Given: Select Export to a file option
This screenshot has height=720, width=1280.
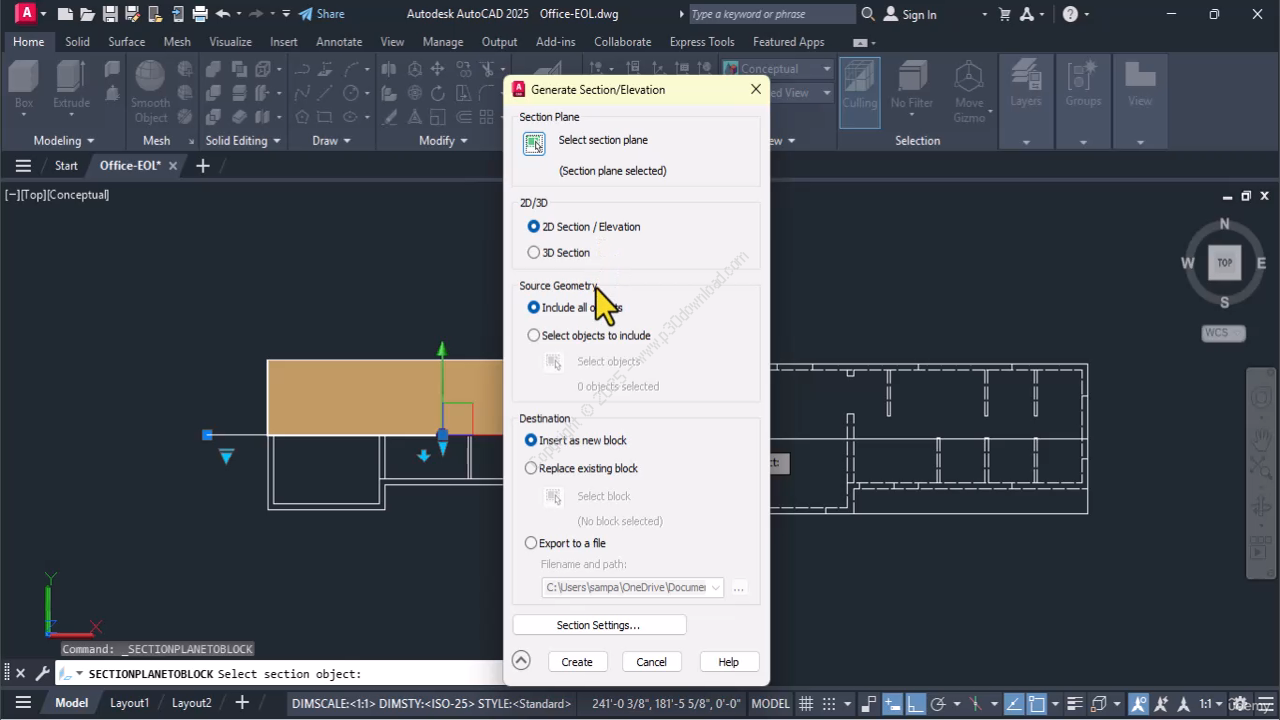Looking at the screenshot, I should pyautogui.click(x=531, y=543).
